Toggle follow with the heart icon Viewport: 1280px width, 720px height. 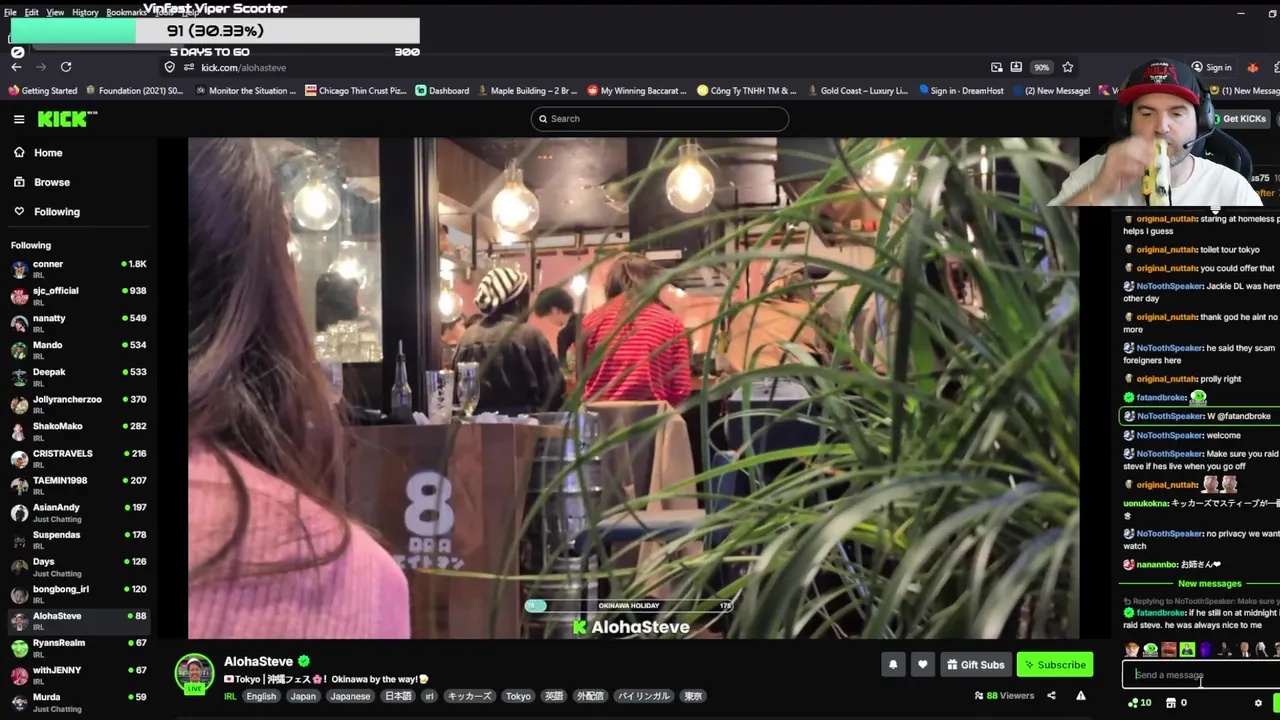coord(923,665)
